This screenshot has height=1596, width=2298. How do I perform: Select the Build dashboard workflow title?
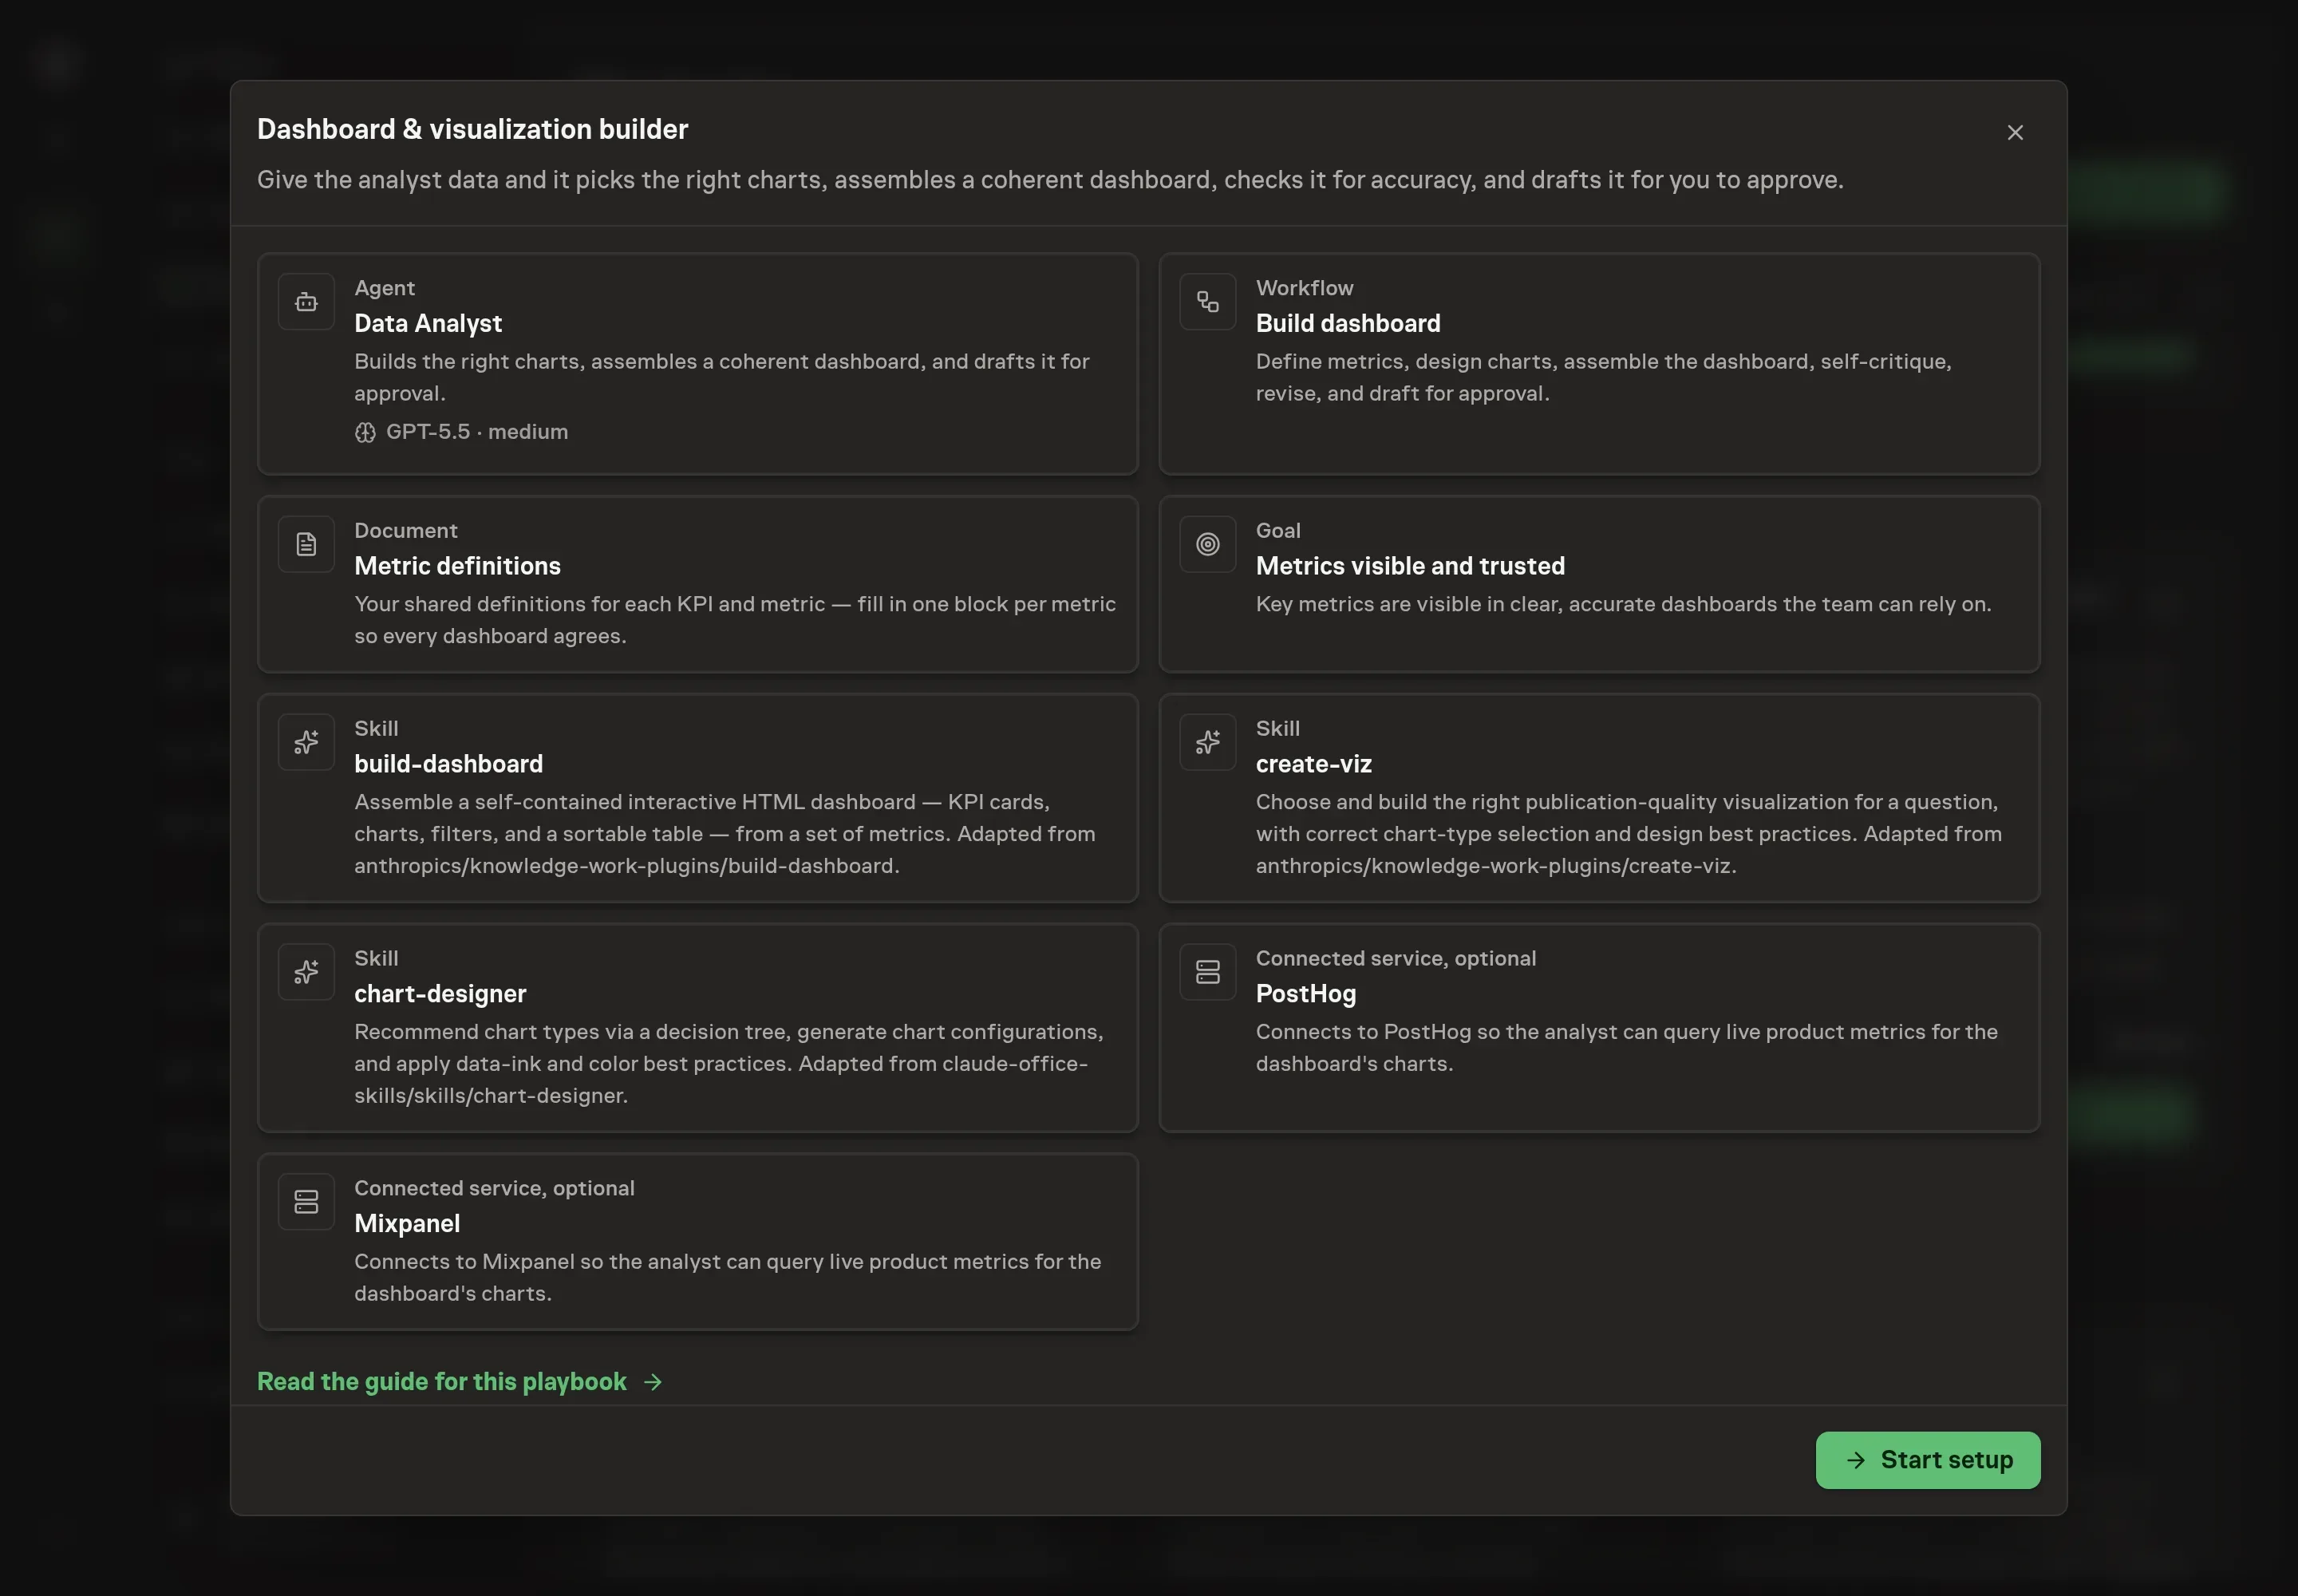click(x=1348, y=323)
